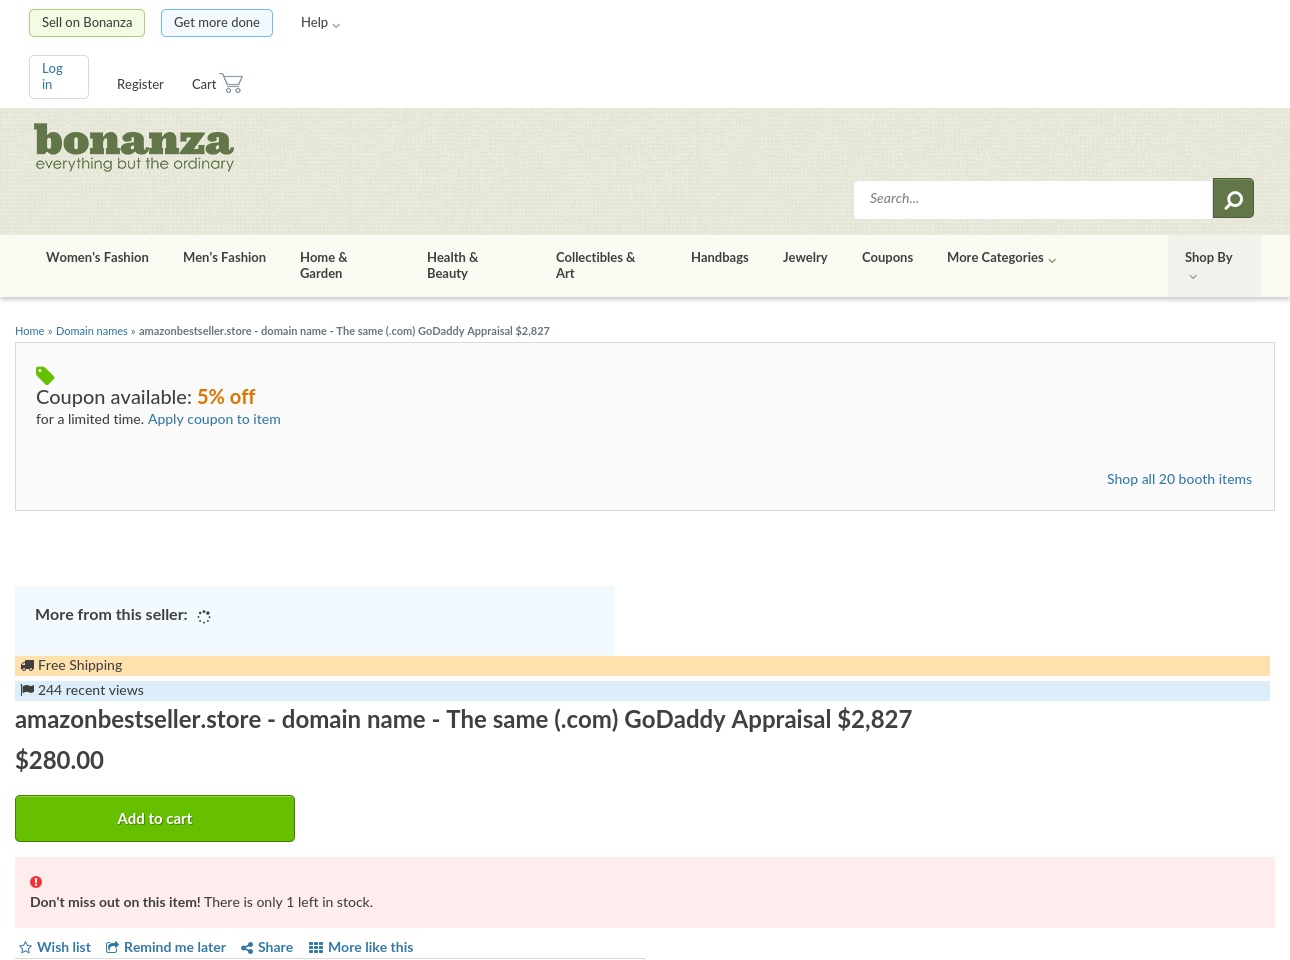
Task: Open the Register link
Action: coord(140,84)
